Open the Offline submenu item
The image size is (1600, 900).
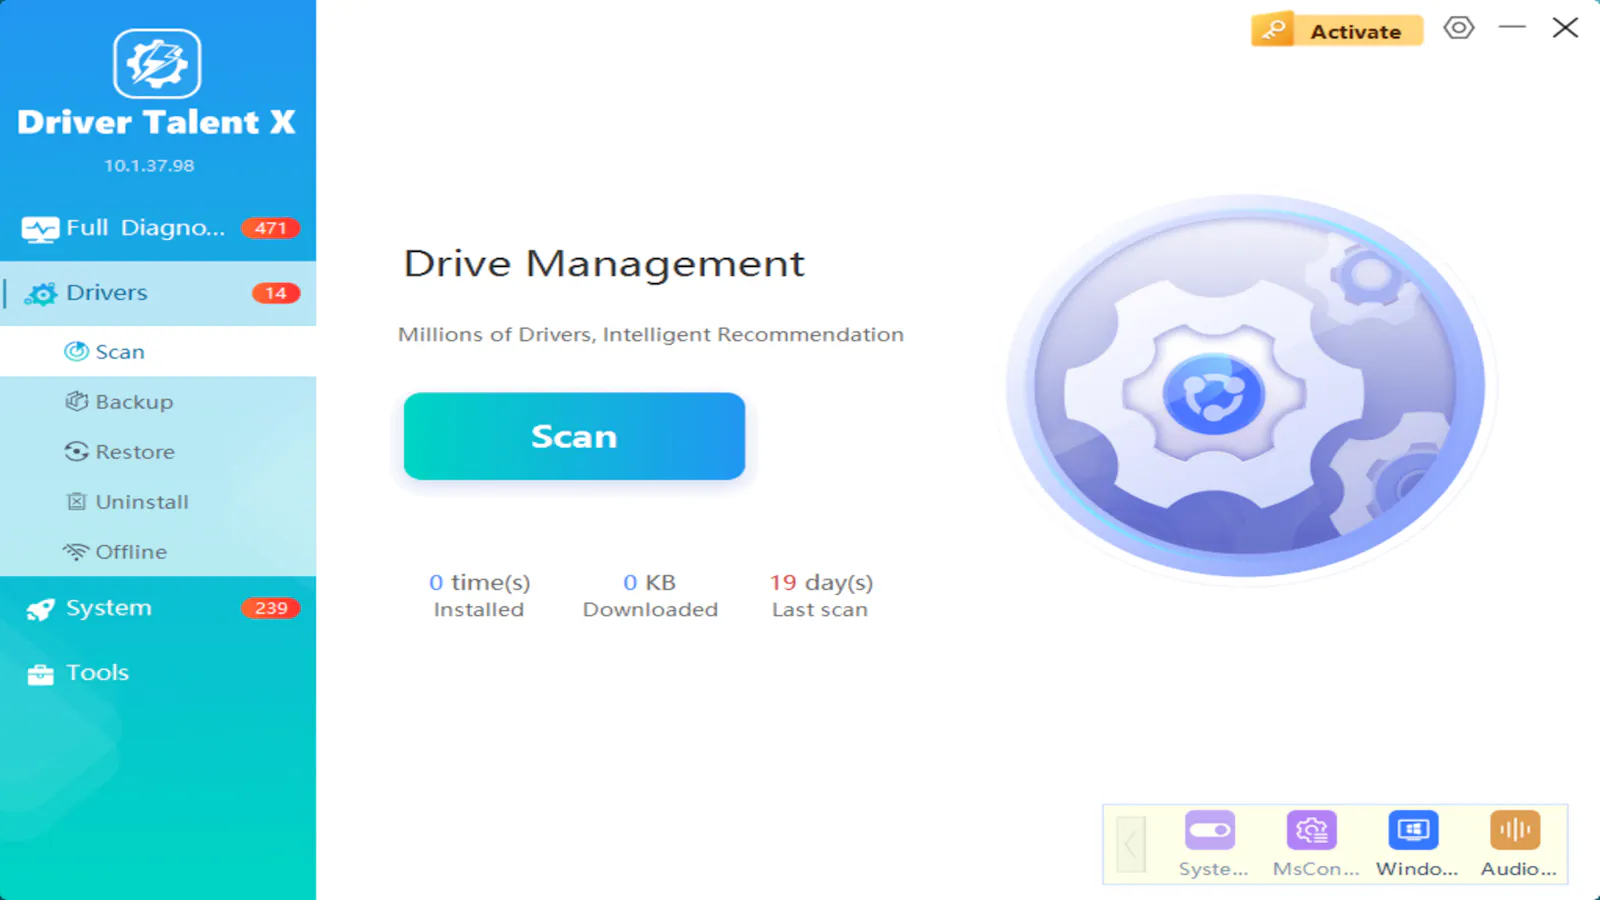pos(158,552)
